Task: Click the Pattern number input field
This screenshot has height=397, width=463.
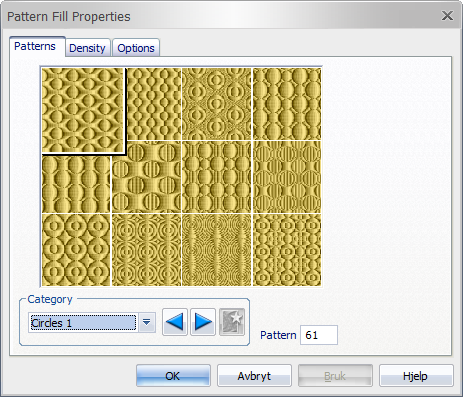Action: (x=319, y=335)
